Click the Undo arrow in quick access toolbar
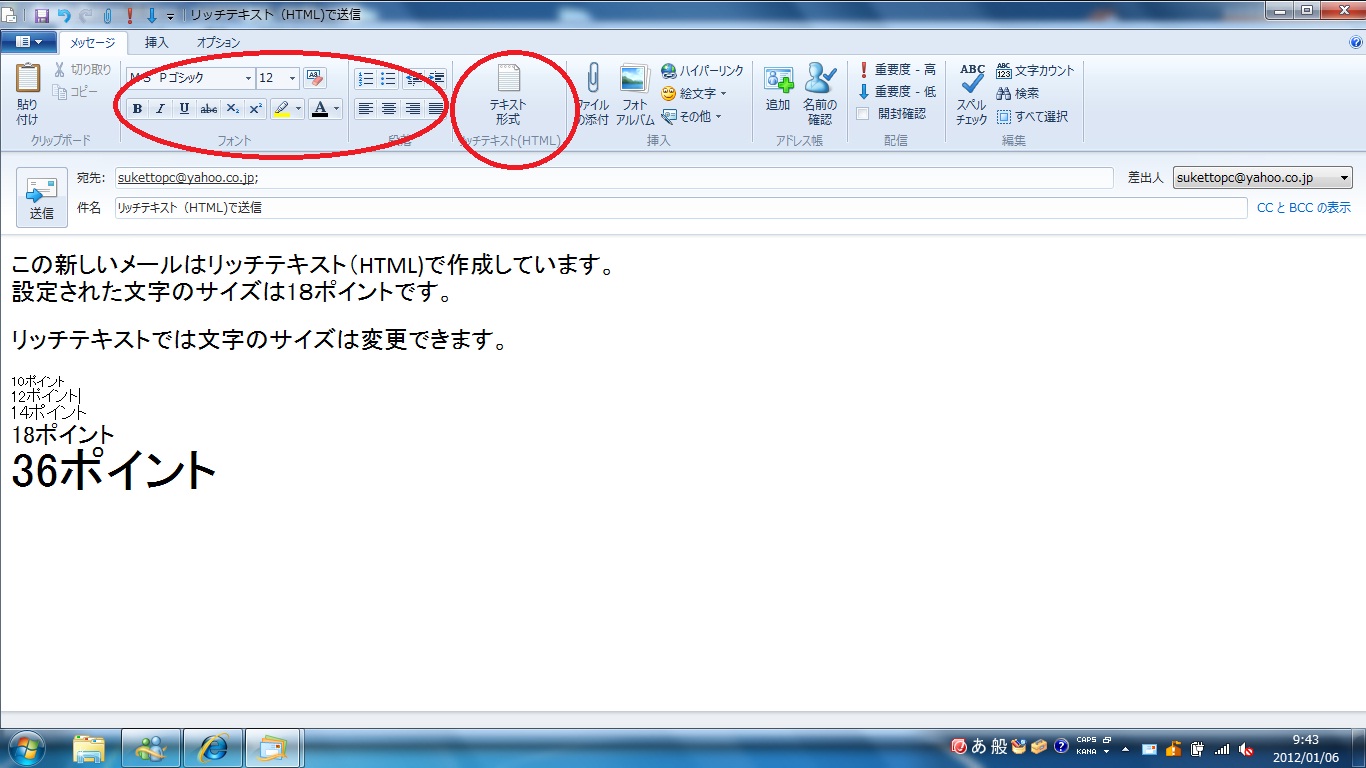The image size is (1366, 768). (x=64, y=15)
